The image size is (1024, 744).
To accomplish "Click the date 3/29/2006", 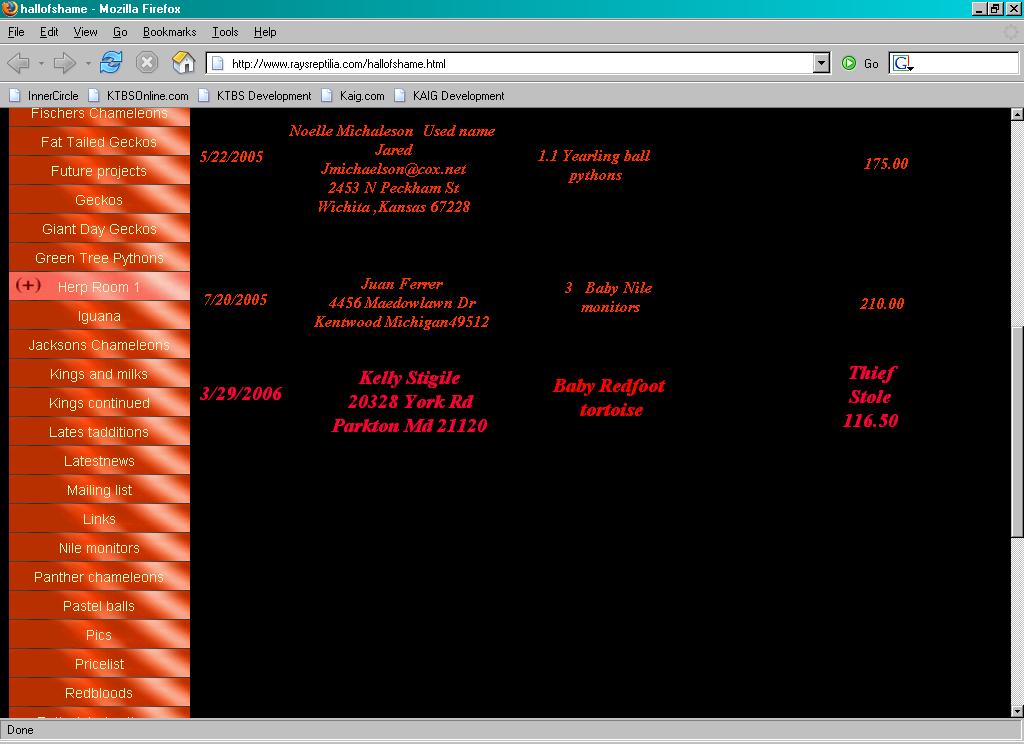I will 240,393.
